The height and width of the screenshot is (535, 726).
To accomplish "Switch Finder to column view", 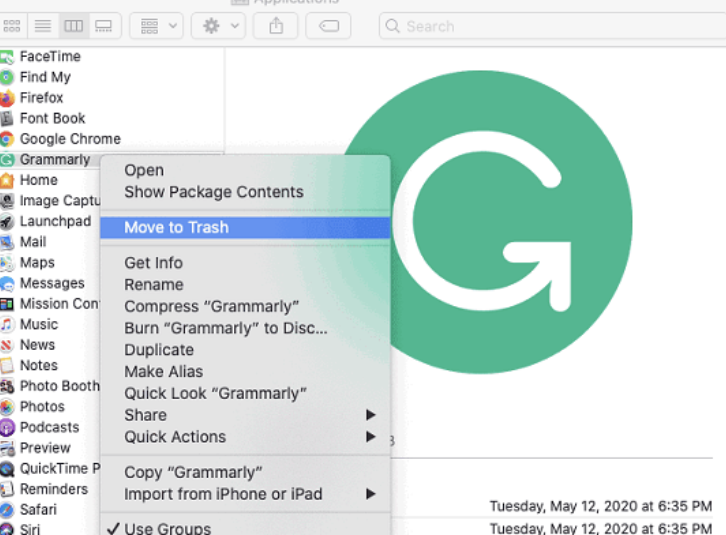I will [x=74, y=26].
